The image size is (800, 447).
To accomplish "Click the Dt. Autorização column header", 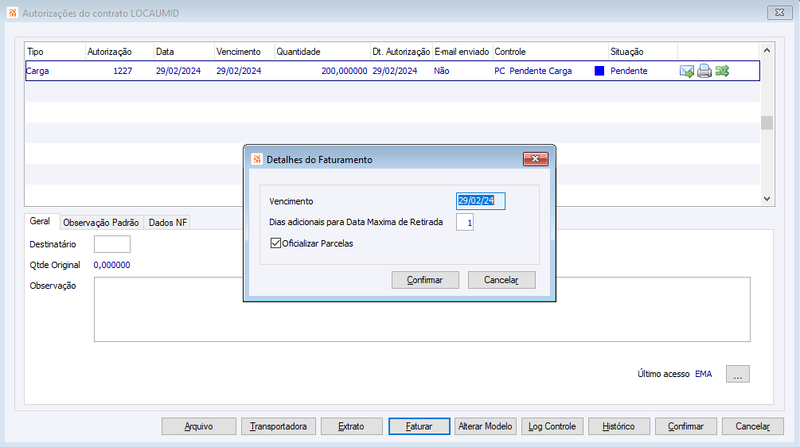I will tap(402, 52).
